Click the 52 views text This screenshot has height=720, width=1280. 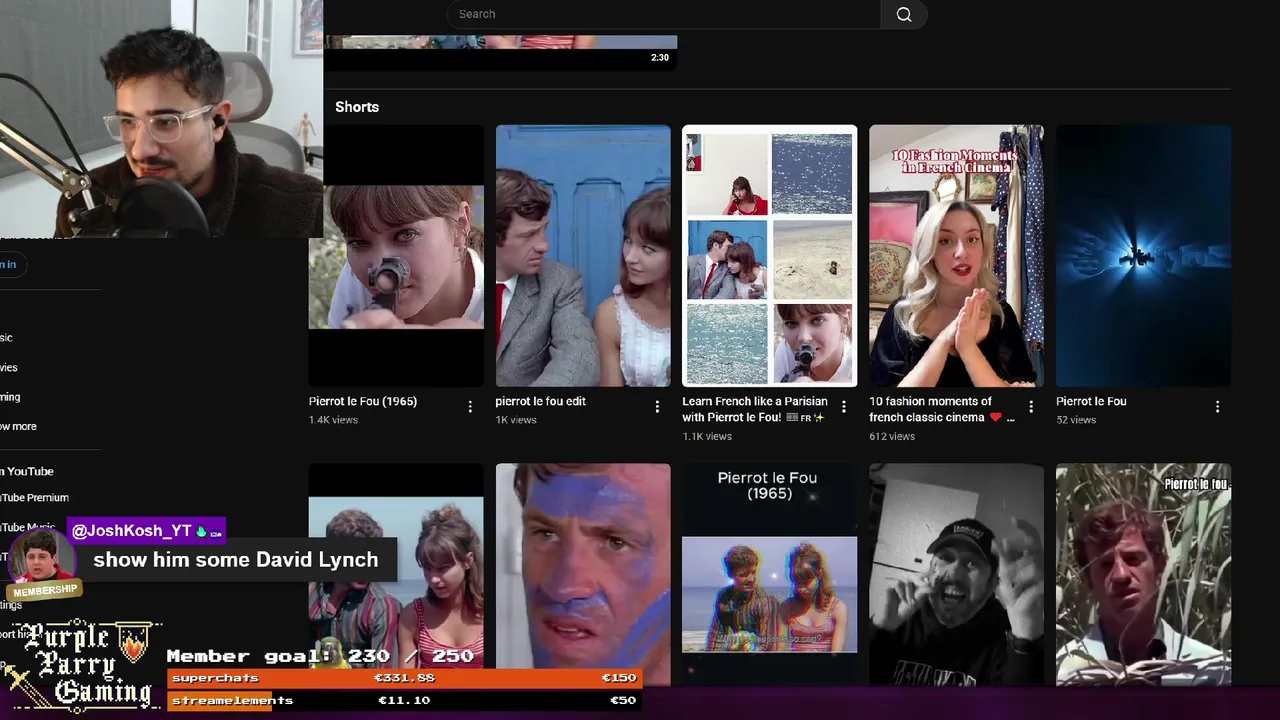click(1076, 420)
